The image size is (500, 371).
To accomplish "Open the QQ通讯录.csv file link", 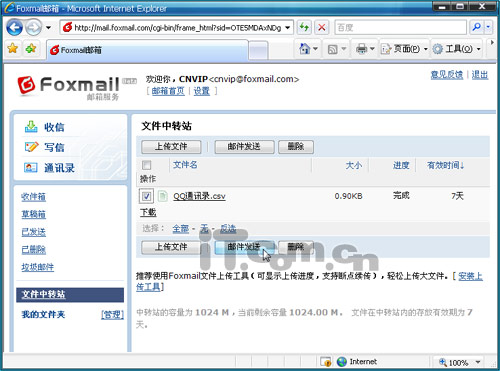I will coord(199,196).
